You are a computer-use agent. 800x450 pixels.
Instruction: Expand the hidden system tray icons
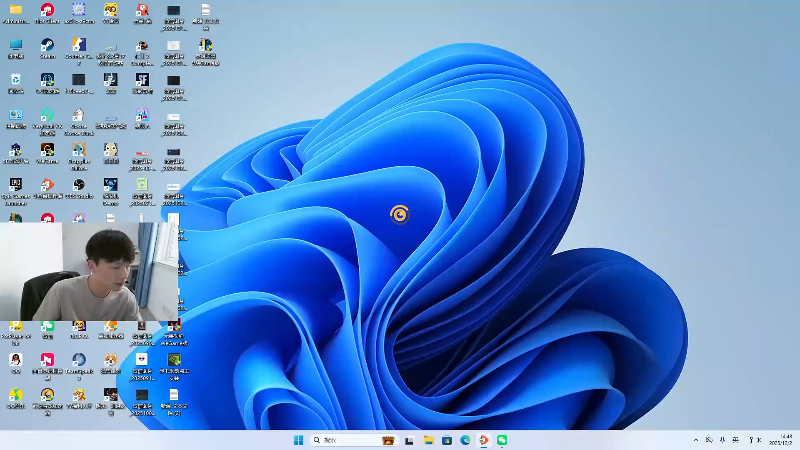click(x=696, y=440)
